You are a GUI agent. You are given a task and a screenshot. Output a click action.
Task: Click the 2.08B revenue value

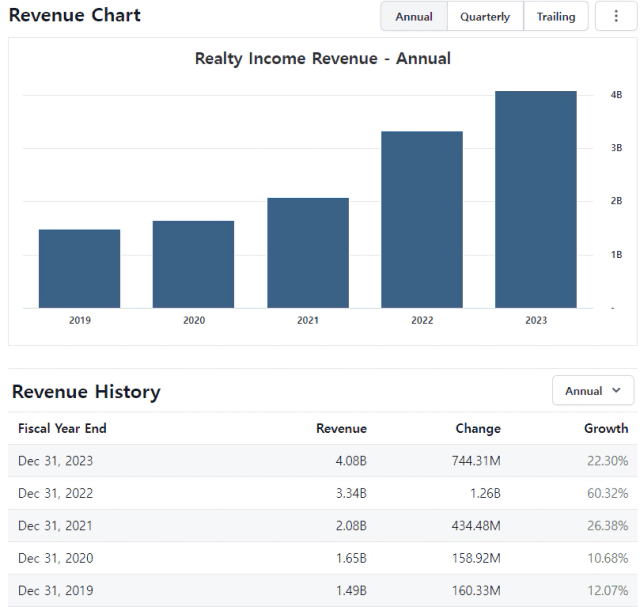click(x=351, y=525)
